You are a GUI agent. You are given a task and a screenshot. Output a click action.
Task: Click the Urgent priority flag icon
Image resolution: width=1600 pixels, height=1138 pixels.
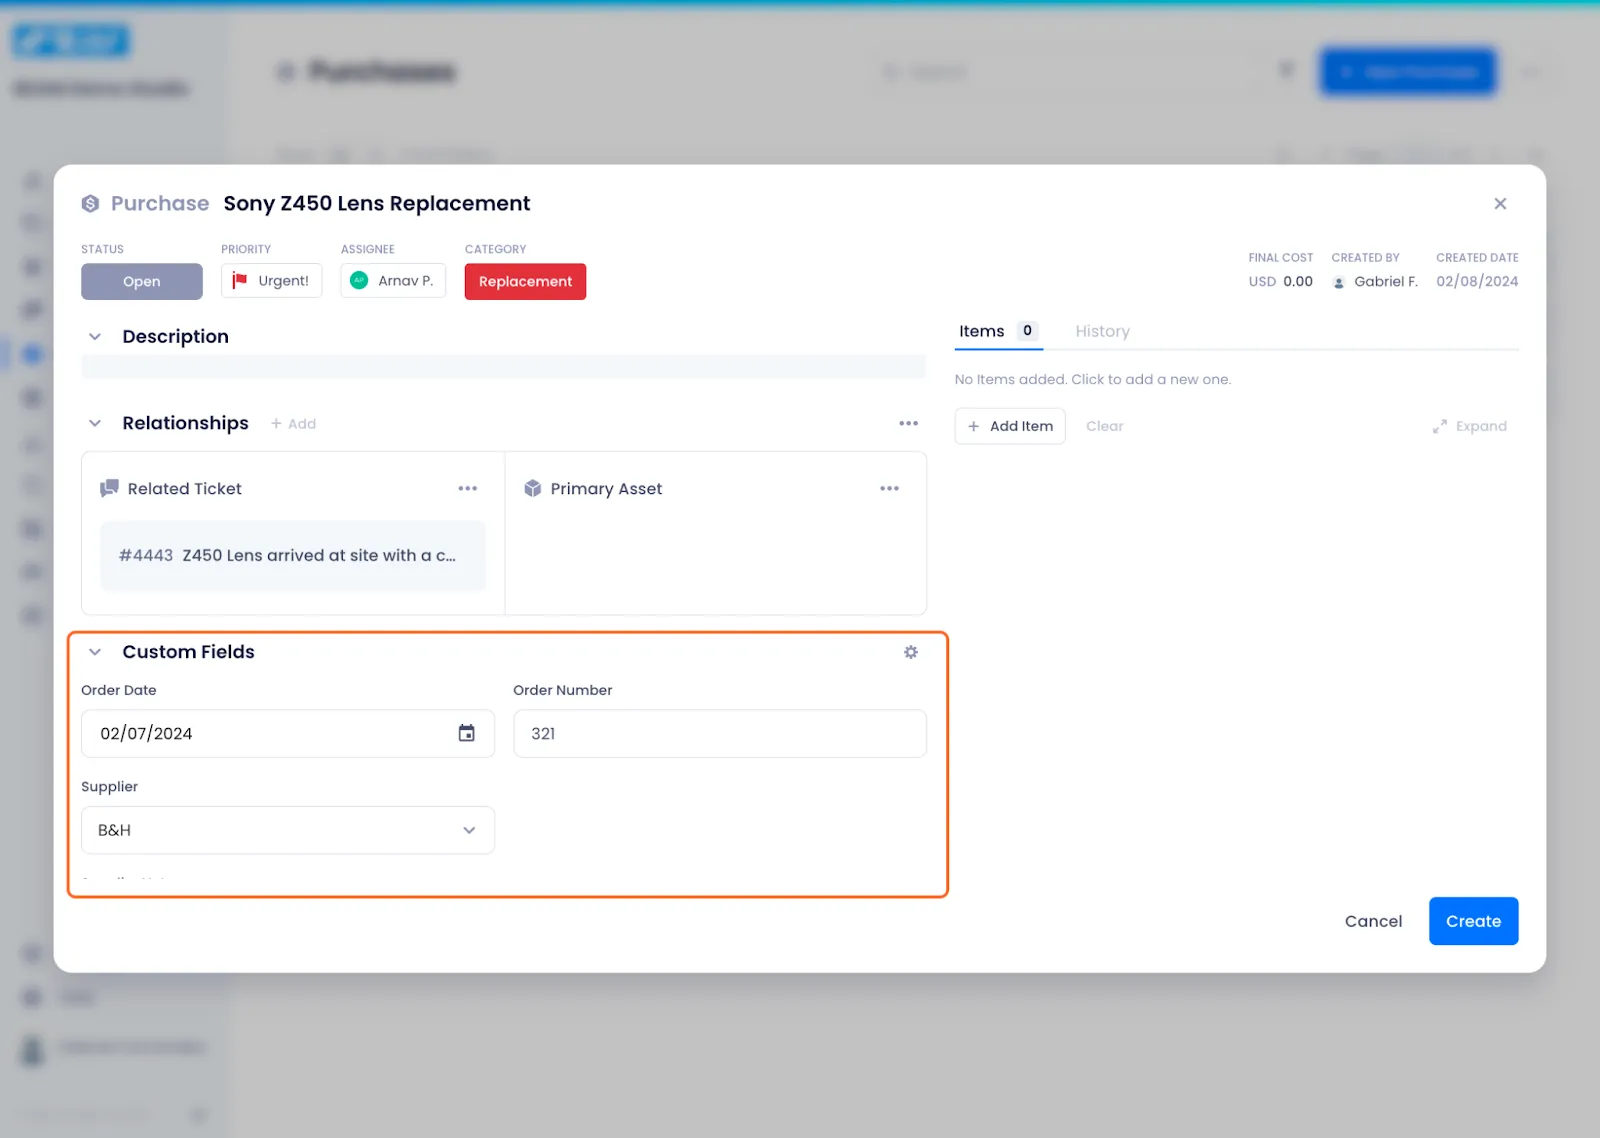(x=239, y=280)
